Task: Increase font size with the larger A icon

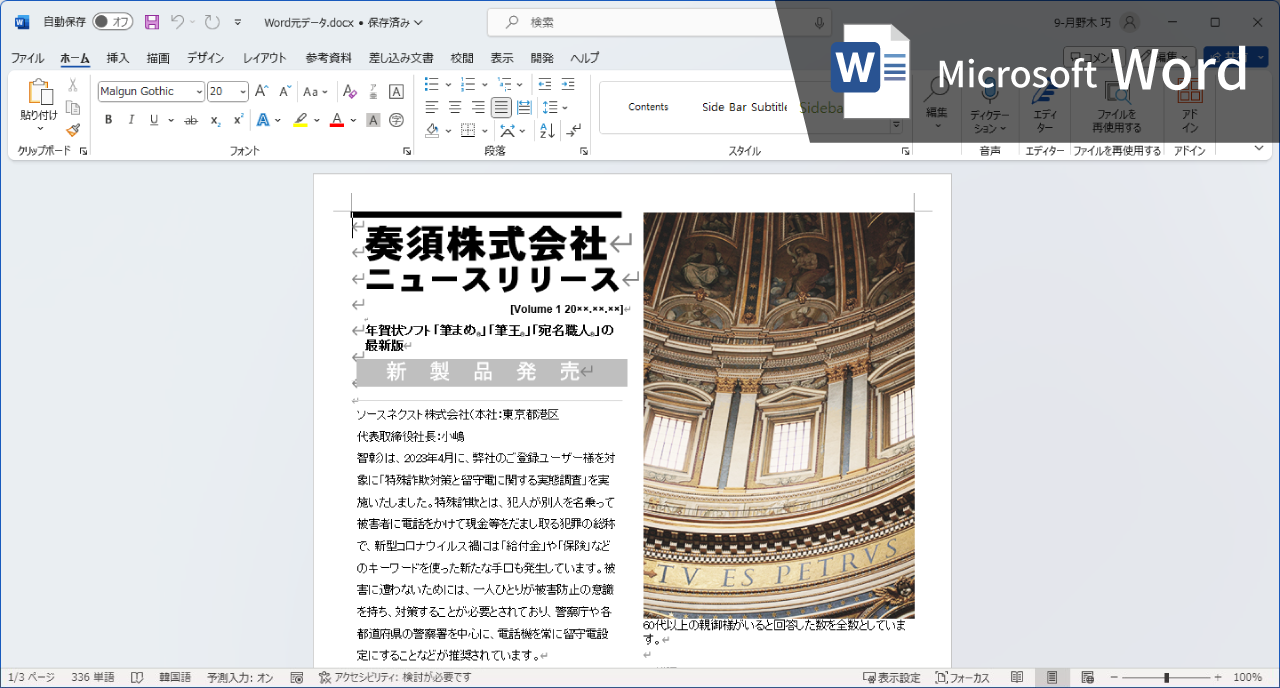Action: point(260,89)
